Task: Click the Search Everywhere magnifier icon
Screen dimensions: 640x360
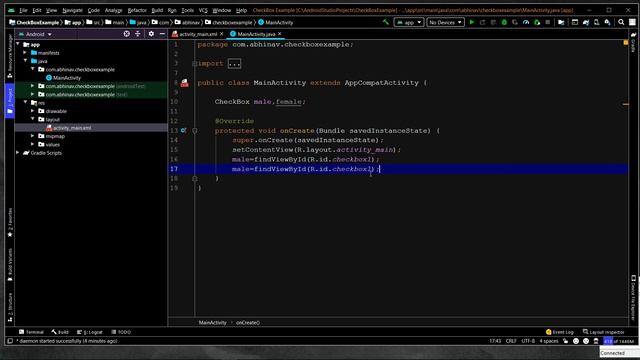Action: point(621,22)
